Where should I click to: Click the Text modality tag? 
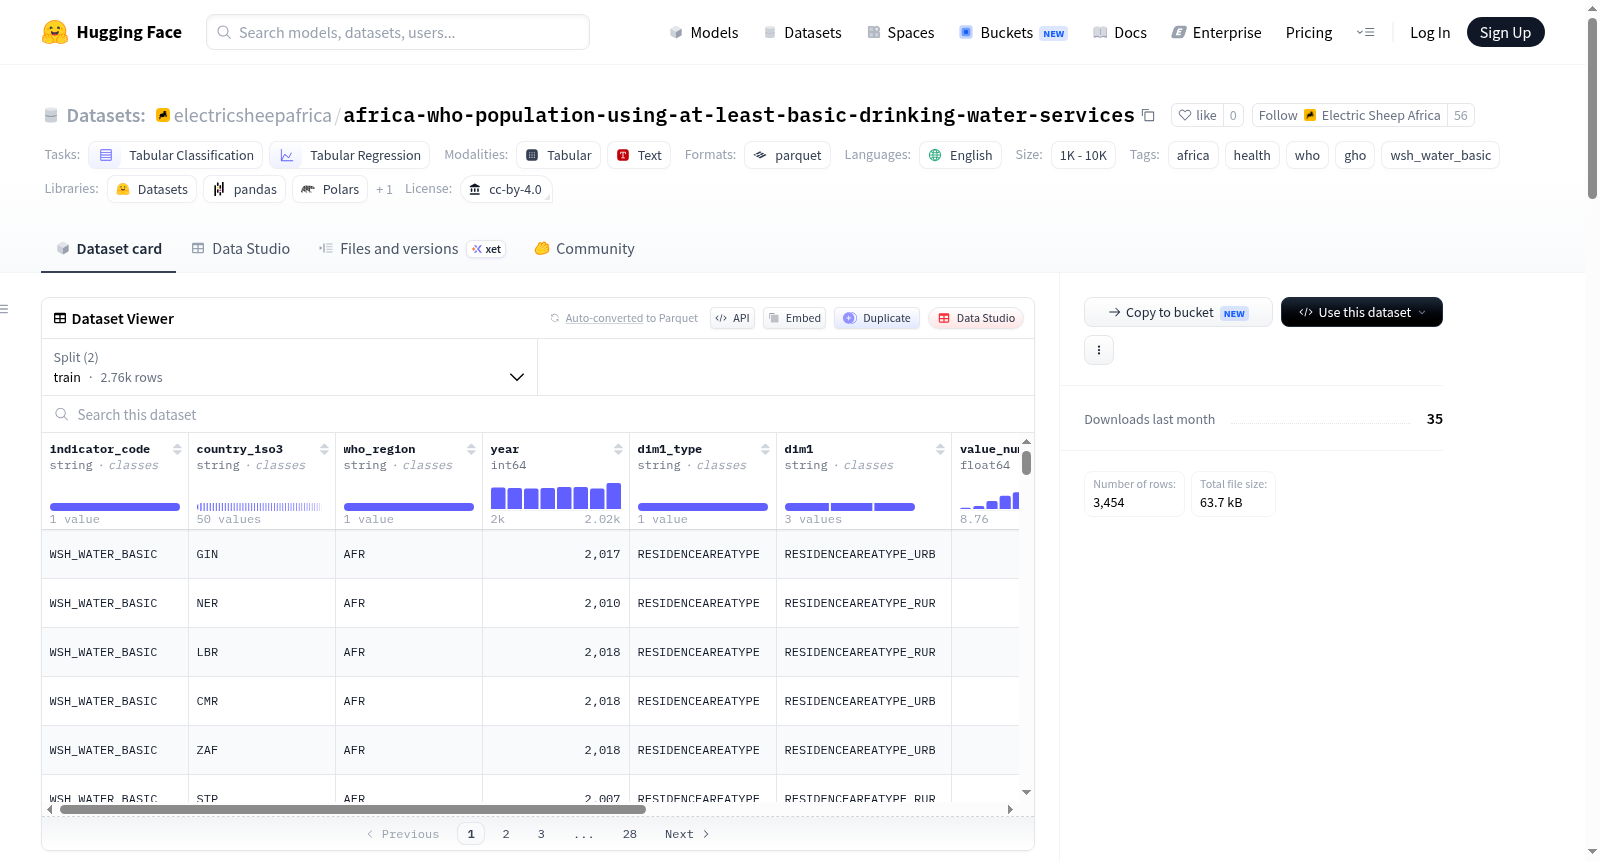point(640,155)
